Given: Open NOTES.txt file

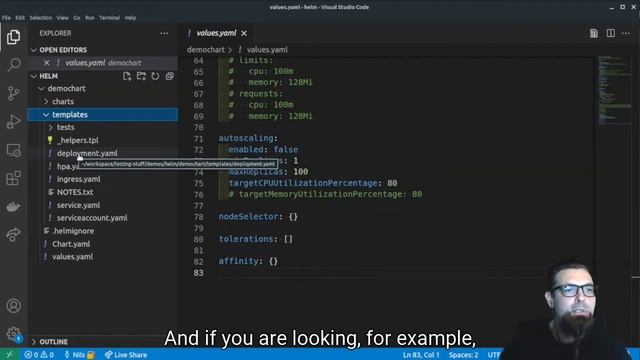Looking at the screenshot, I should click(x=75, y=192).
